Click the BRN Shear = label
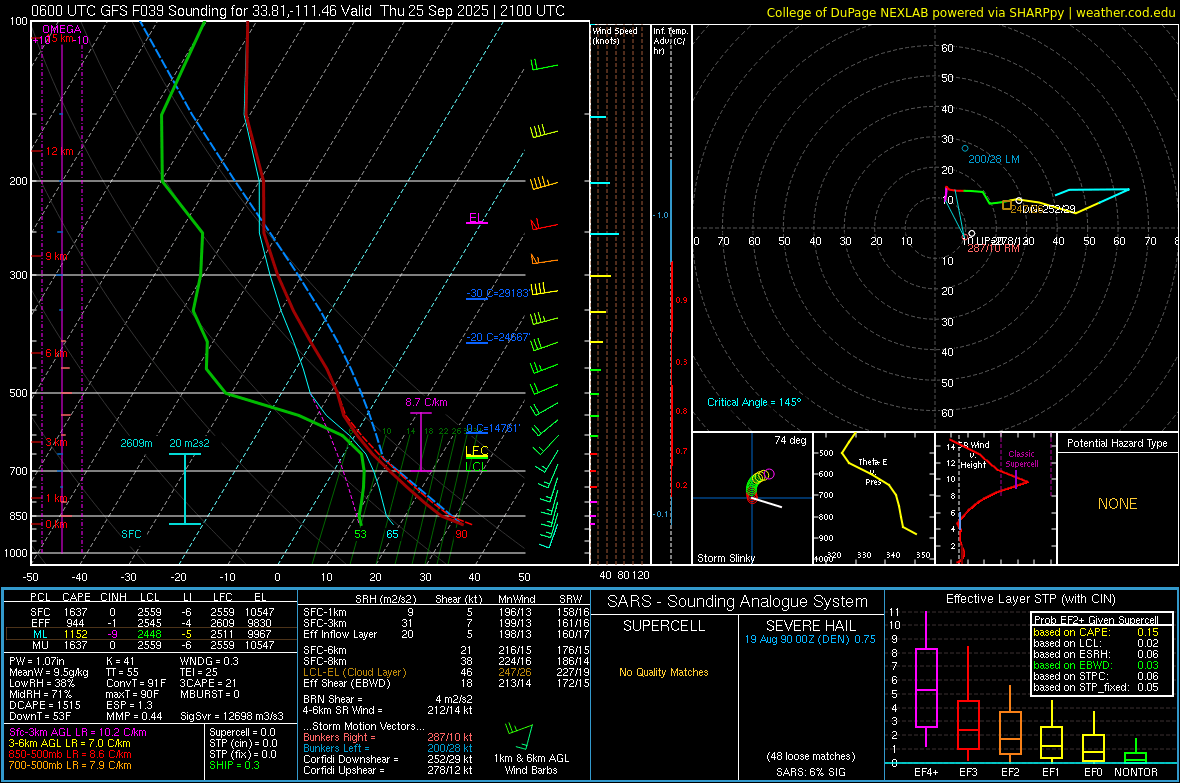Screen dimensions: 1180x783 333,699
